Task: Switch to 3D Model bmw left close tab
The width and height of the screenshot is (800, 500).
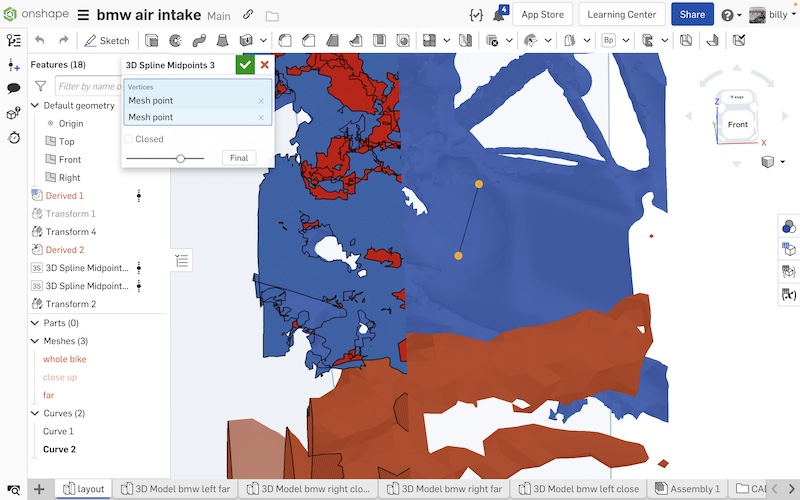Action: [579, 489]
